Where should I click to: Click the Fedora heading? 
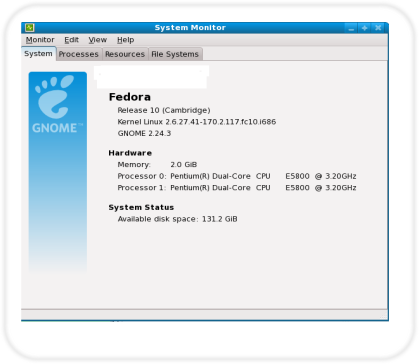(130, 97)
